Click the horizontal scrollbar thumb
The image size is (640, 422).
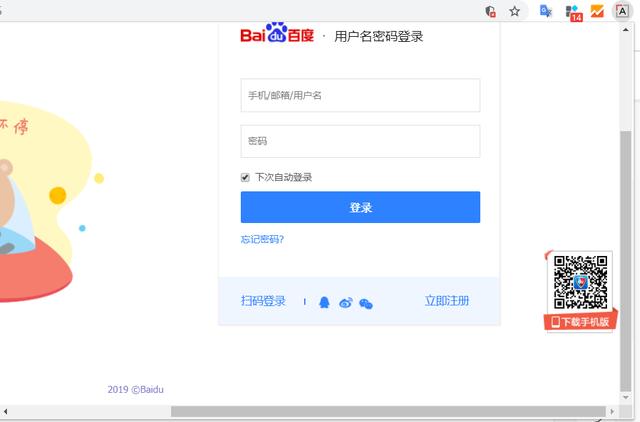(x=388, y=411)
